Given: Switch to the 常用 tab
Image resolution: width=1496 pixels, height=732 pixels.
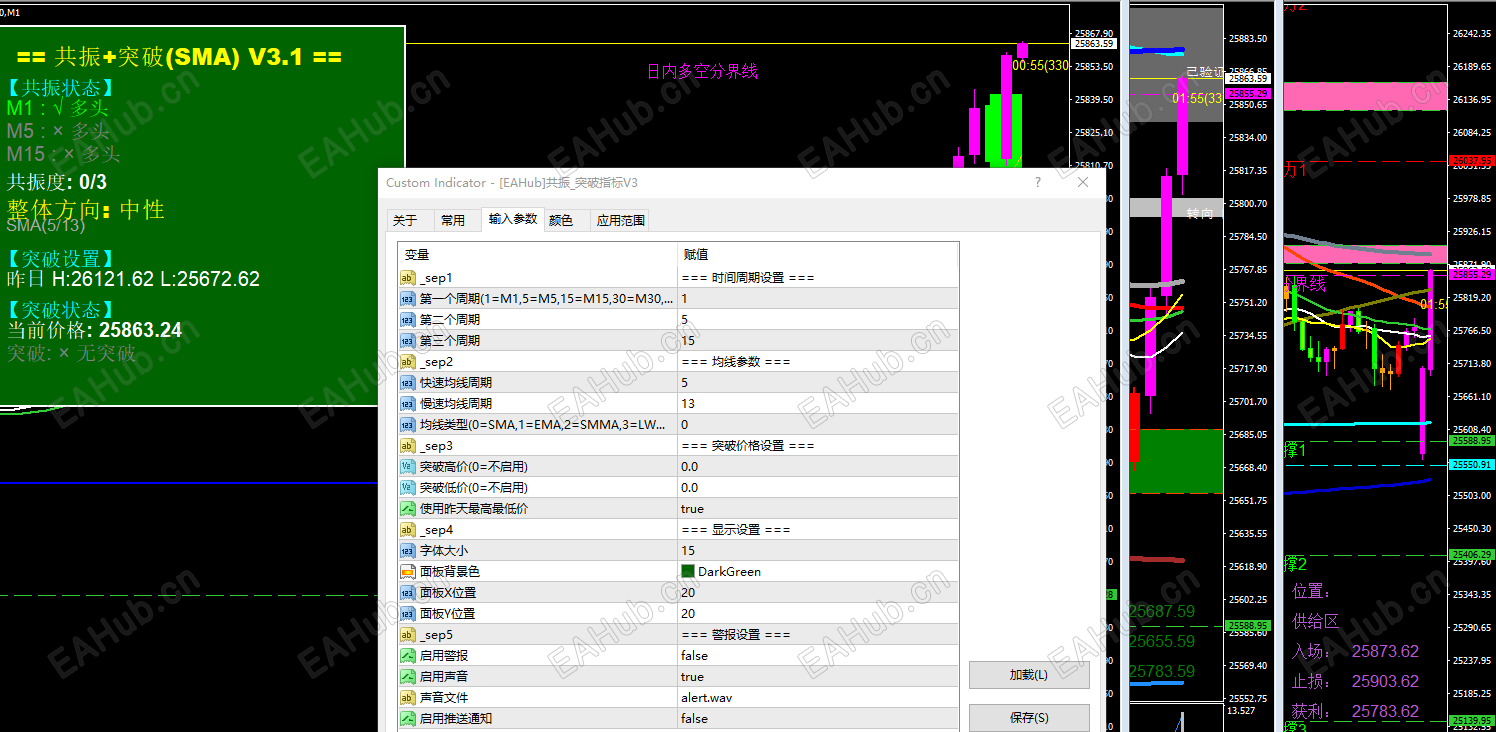Looking at the screenshot, I should (x=456, y=220).
